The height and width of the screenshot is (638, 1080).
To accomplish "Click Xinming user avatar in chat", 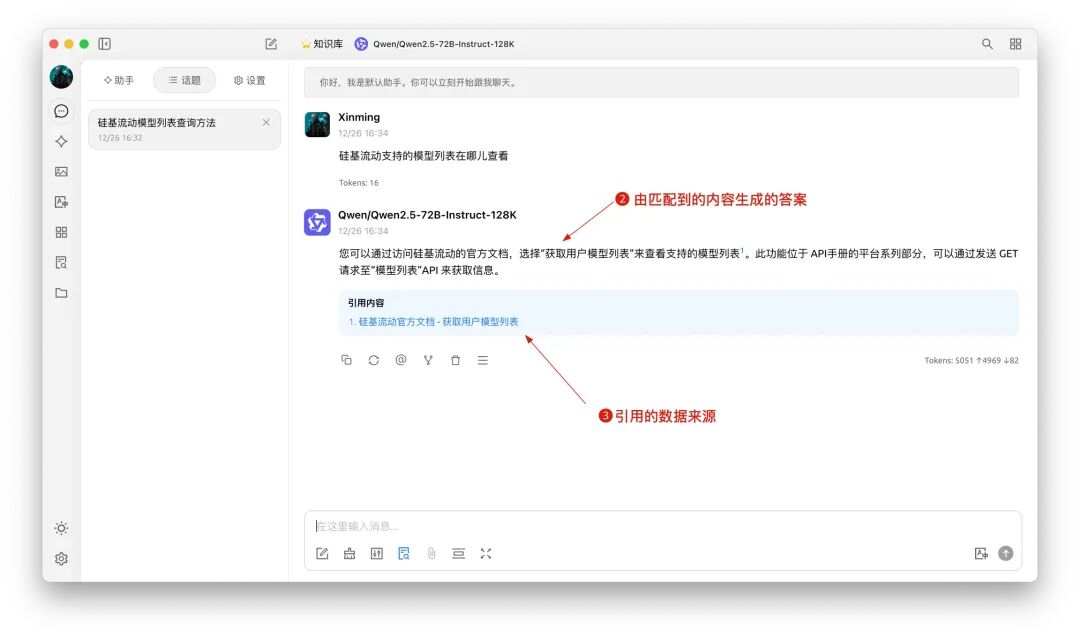I will (318, 125).
